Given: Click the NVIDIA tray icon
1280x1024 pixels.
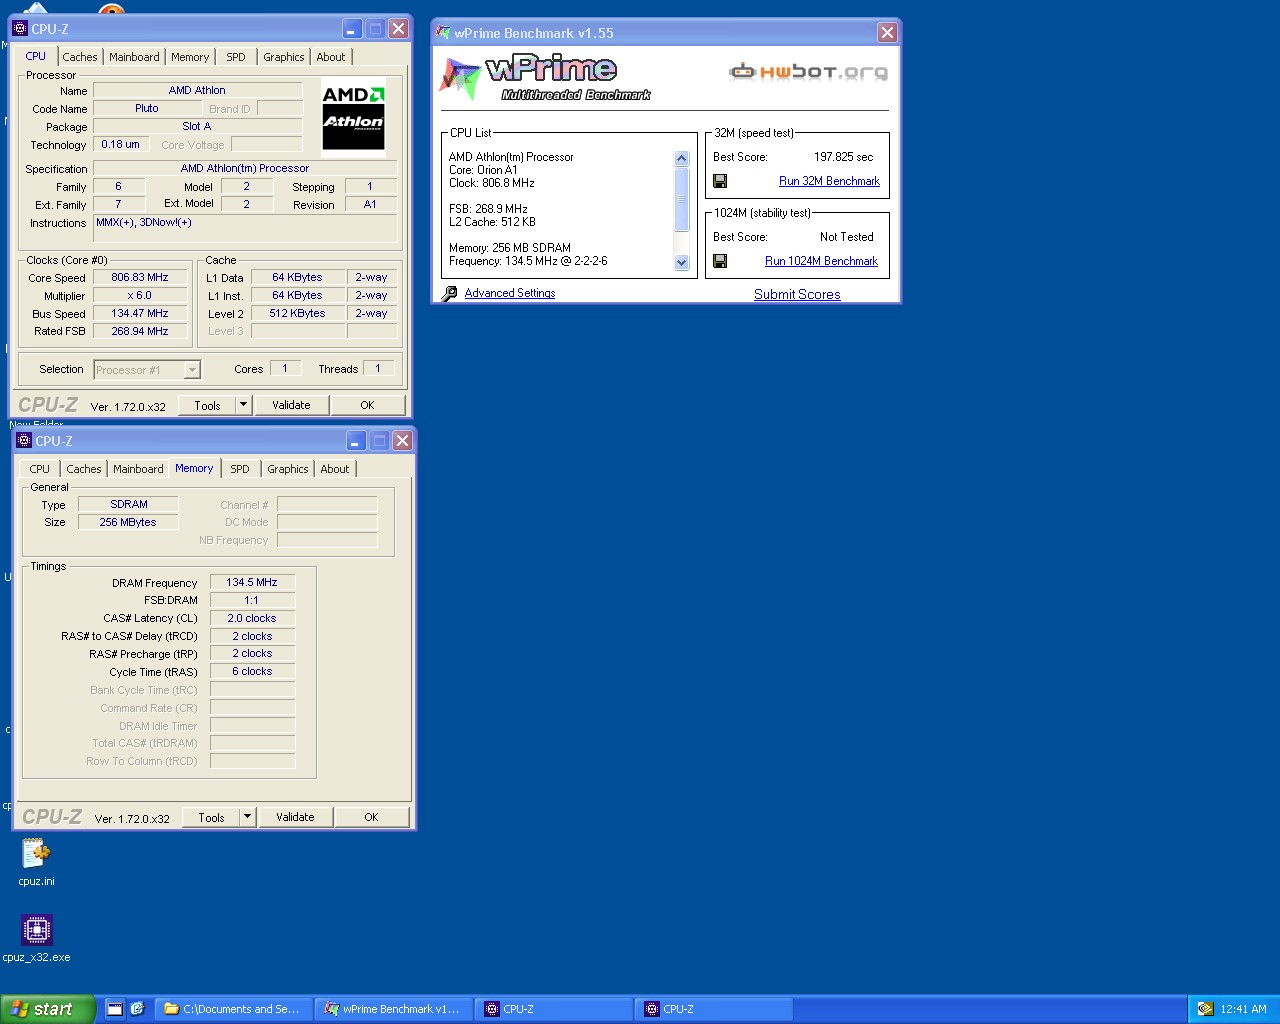Looking at the screenshot, I should click(x=1206, y=1009).
